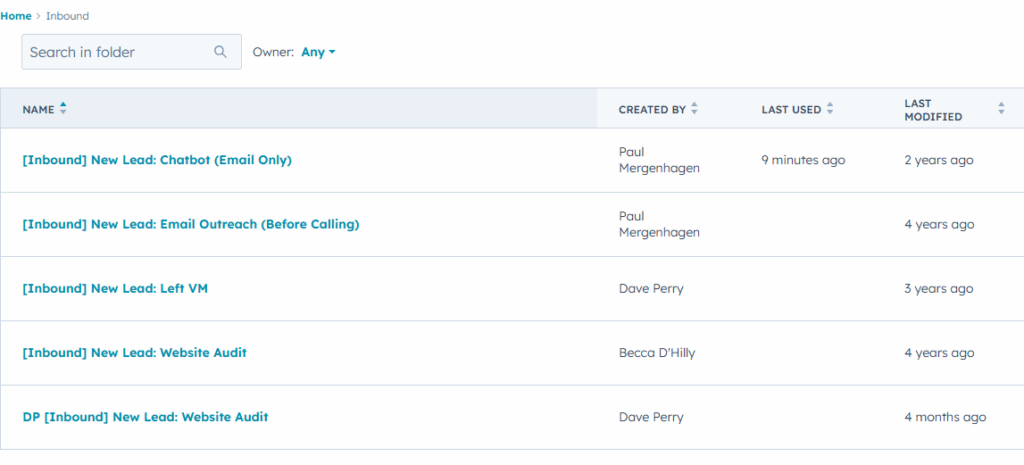Screen dimensions: 1024x465
Task: Click the '9 minutes ago' last used cell
Action: (x=803, y=160)
